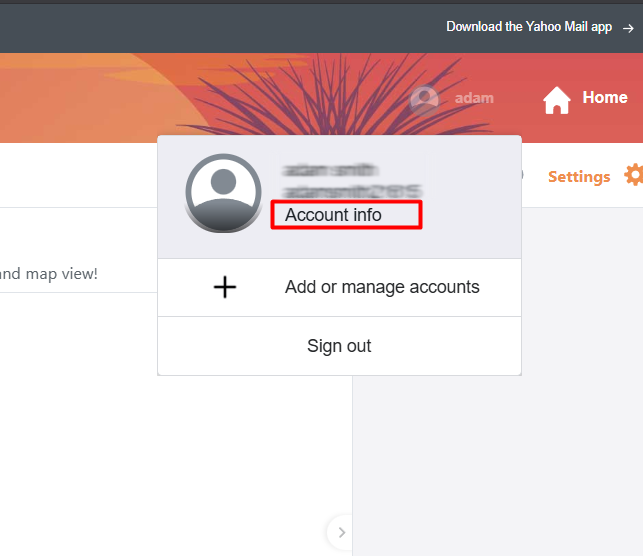
Task: Click the Home house icon
Action: [556, 99]
